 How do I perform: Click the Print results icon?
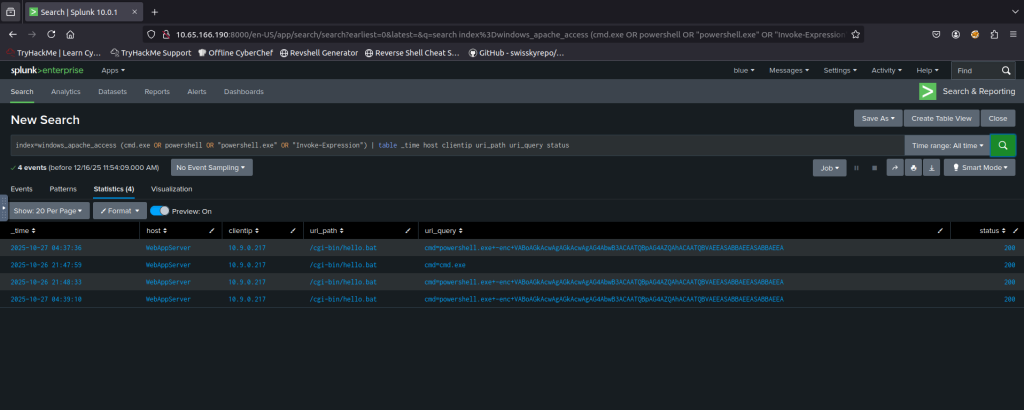(x=913, y=168)
